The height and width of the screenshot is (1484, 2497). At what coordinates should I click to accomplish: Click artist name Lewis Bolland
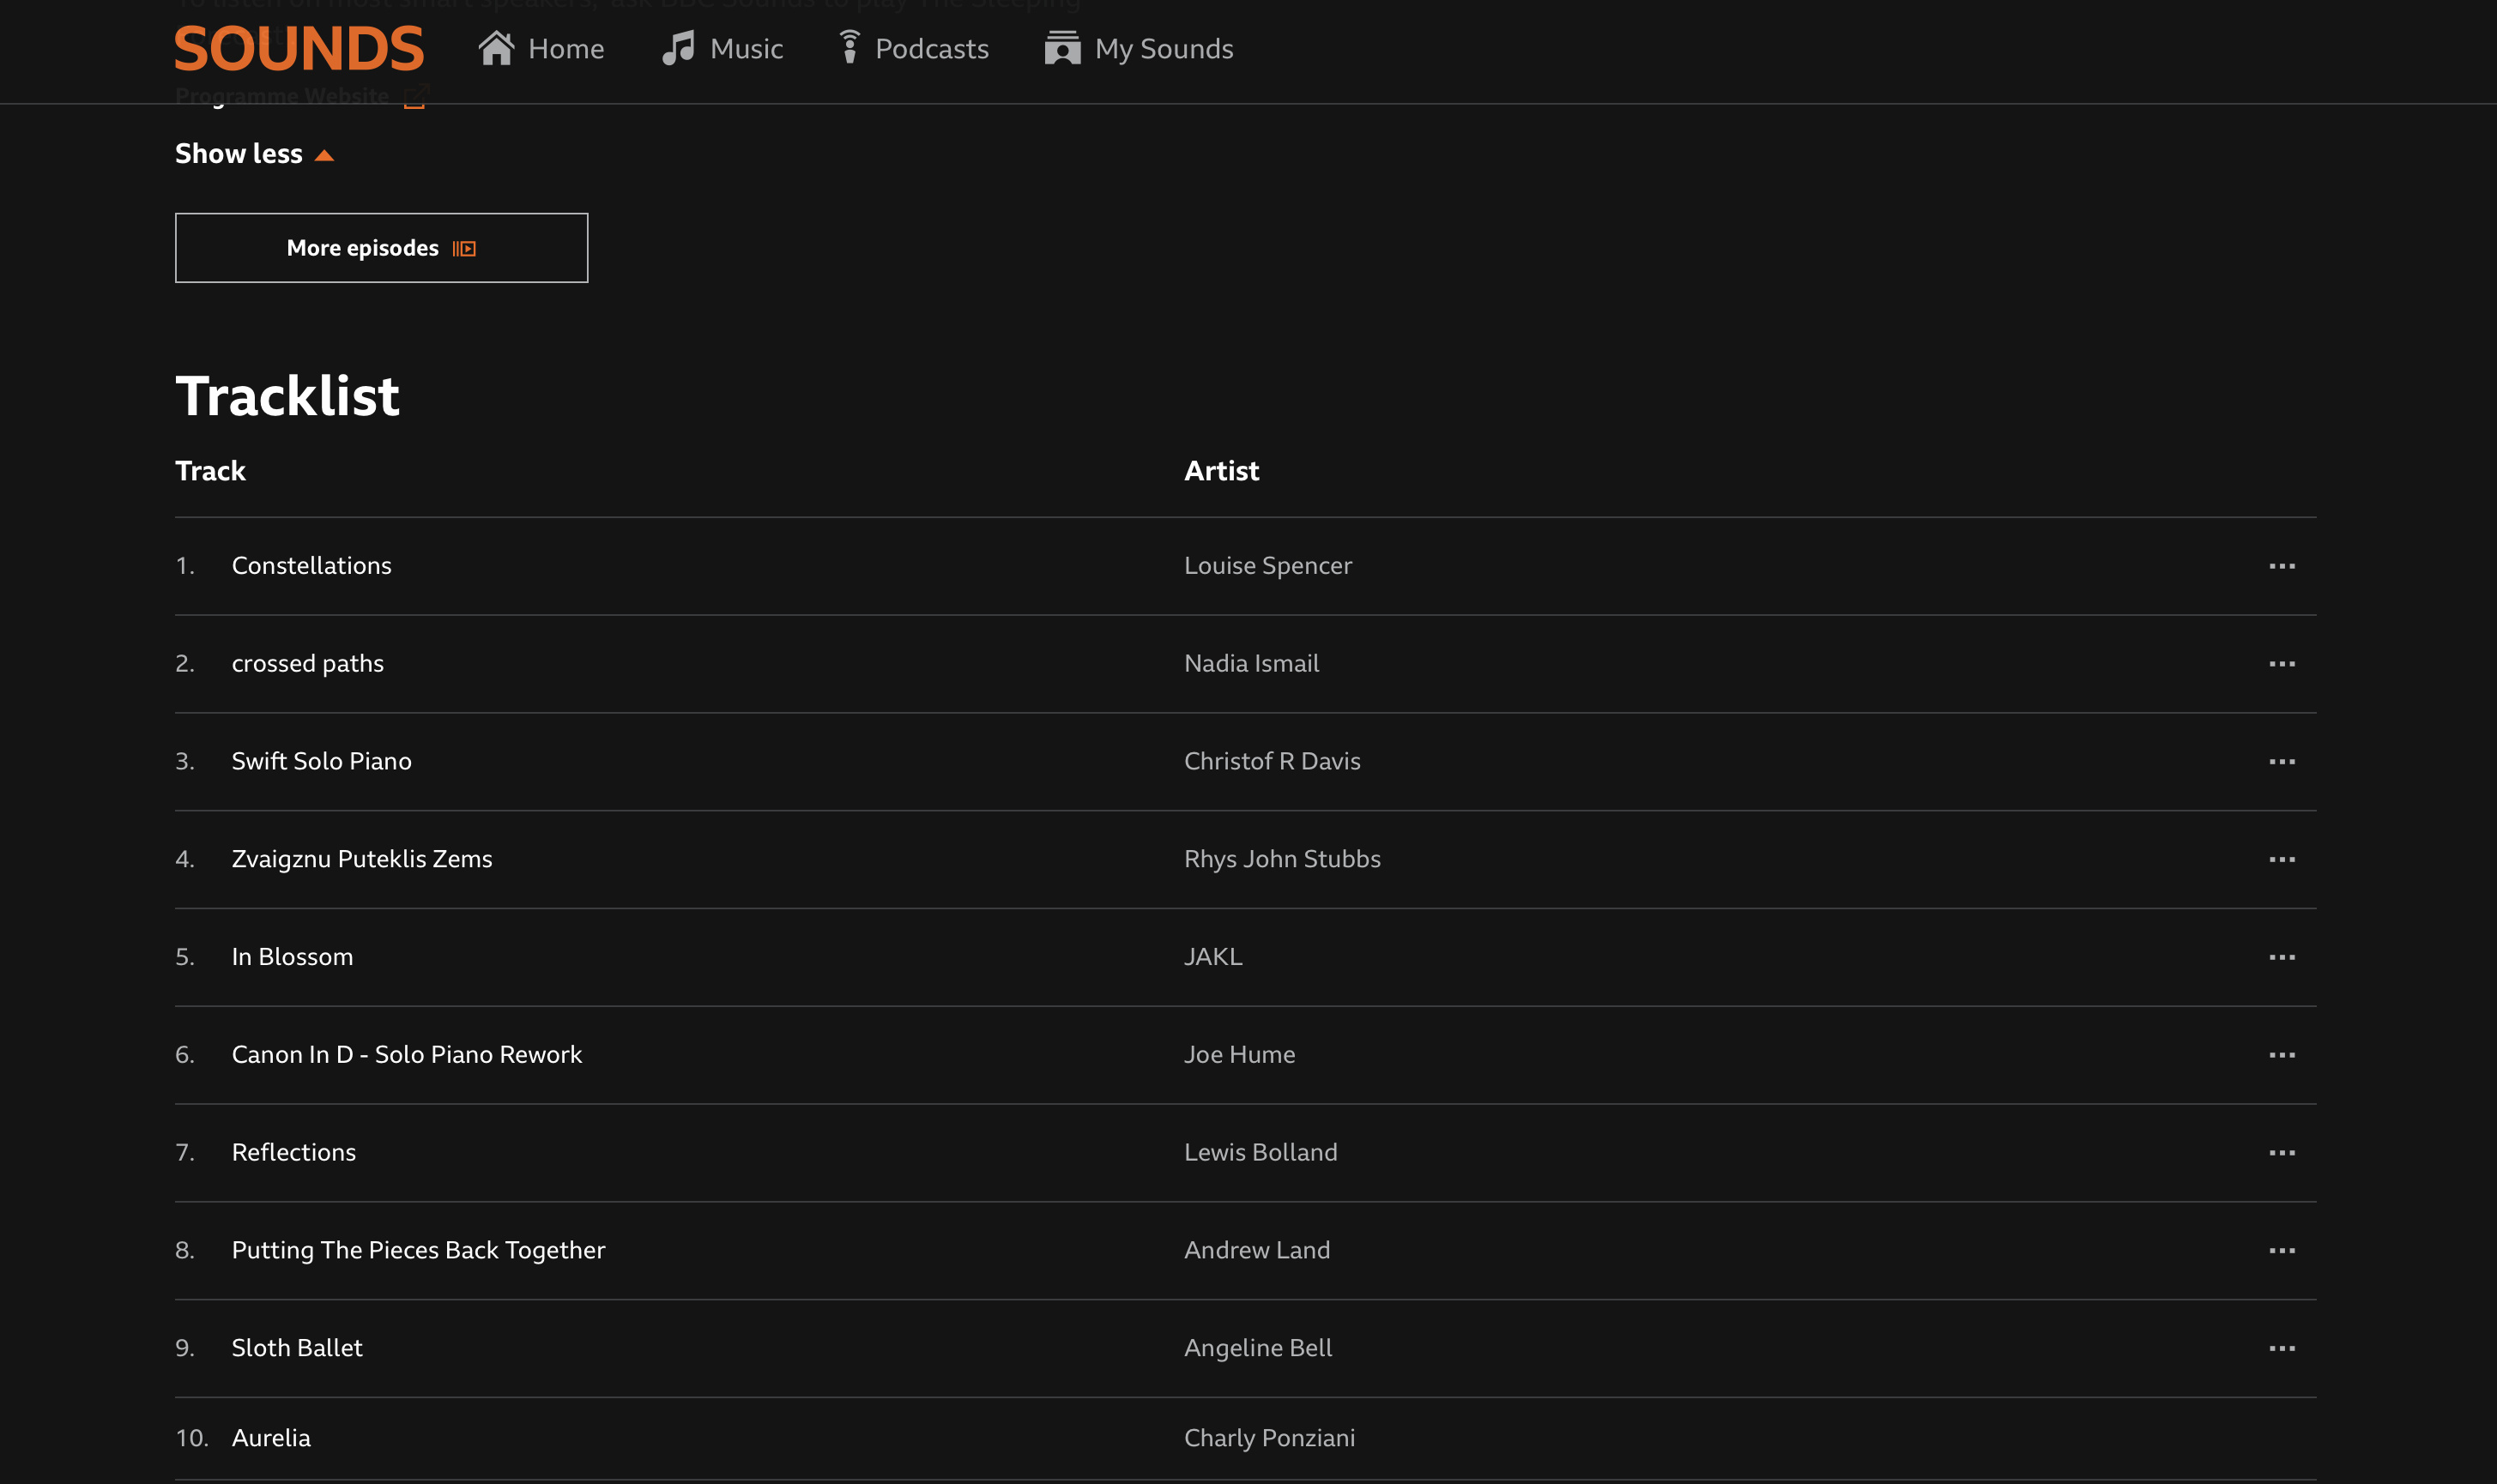(1261, 1153)
